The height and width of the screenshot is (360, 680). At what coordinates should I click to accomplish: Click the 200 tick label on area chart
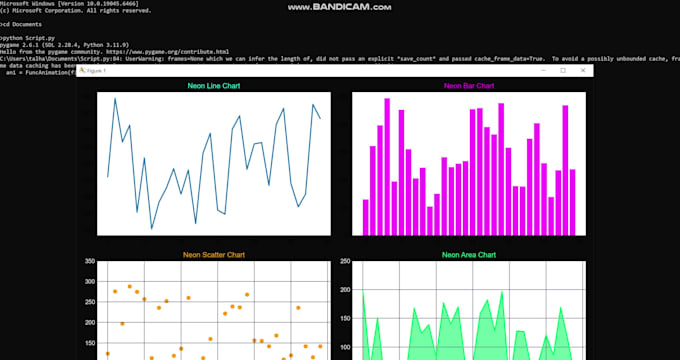click(x=345, y=290)
